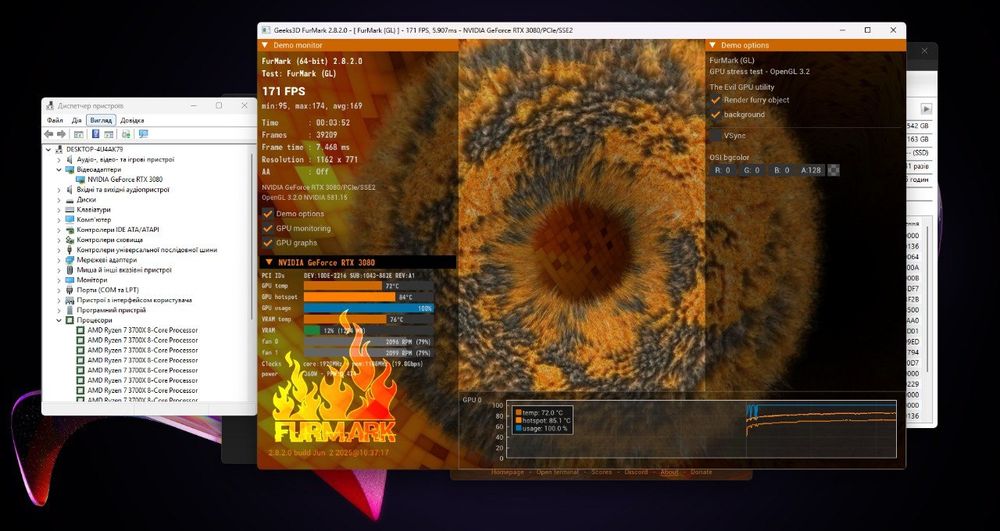1000x531 pixels.
Task: Click the Open terminal link
Action: coord(557,472)
